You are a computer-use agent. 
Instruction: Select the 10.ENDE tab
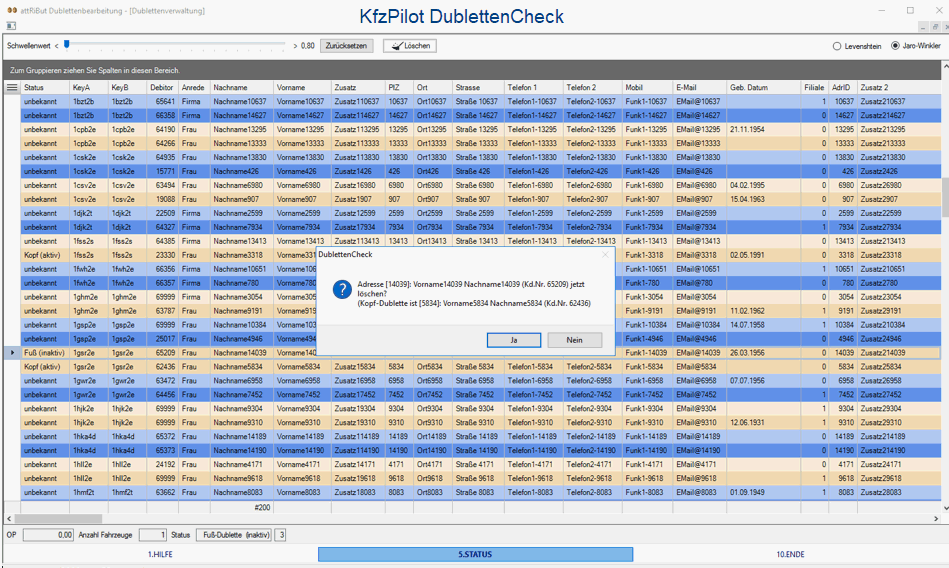pyautogui.click(x=790, y=554)
